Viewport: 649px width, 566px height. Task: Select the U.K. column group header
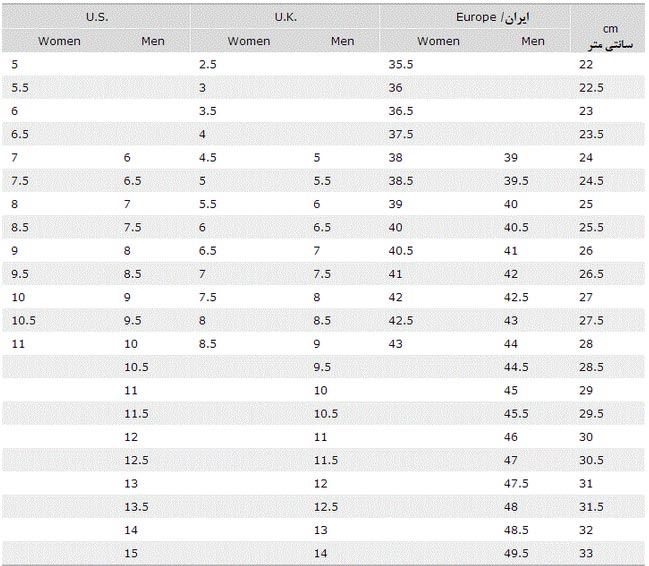(286, 17)
